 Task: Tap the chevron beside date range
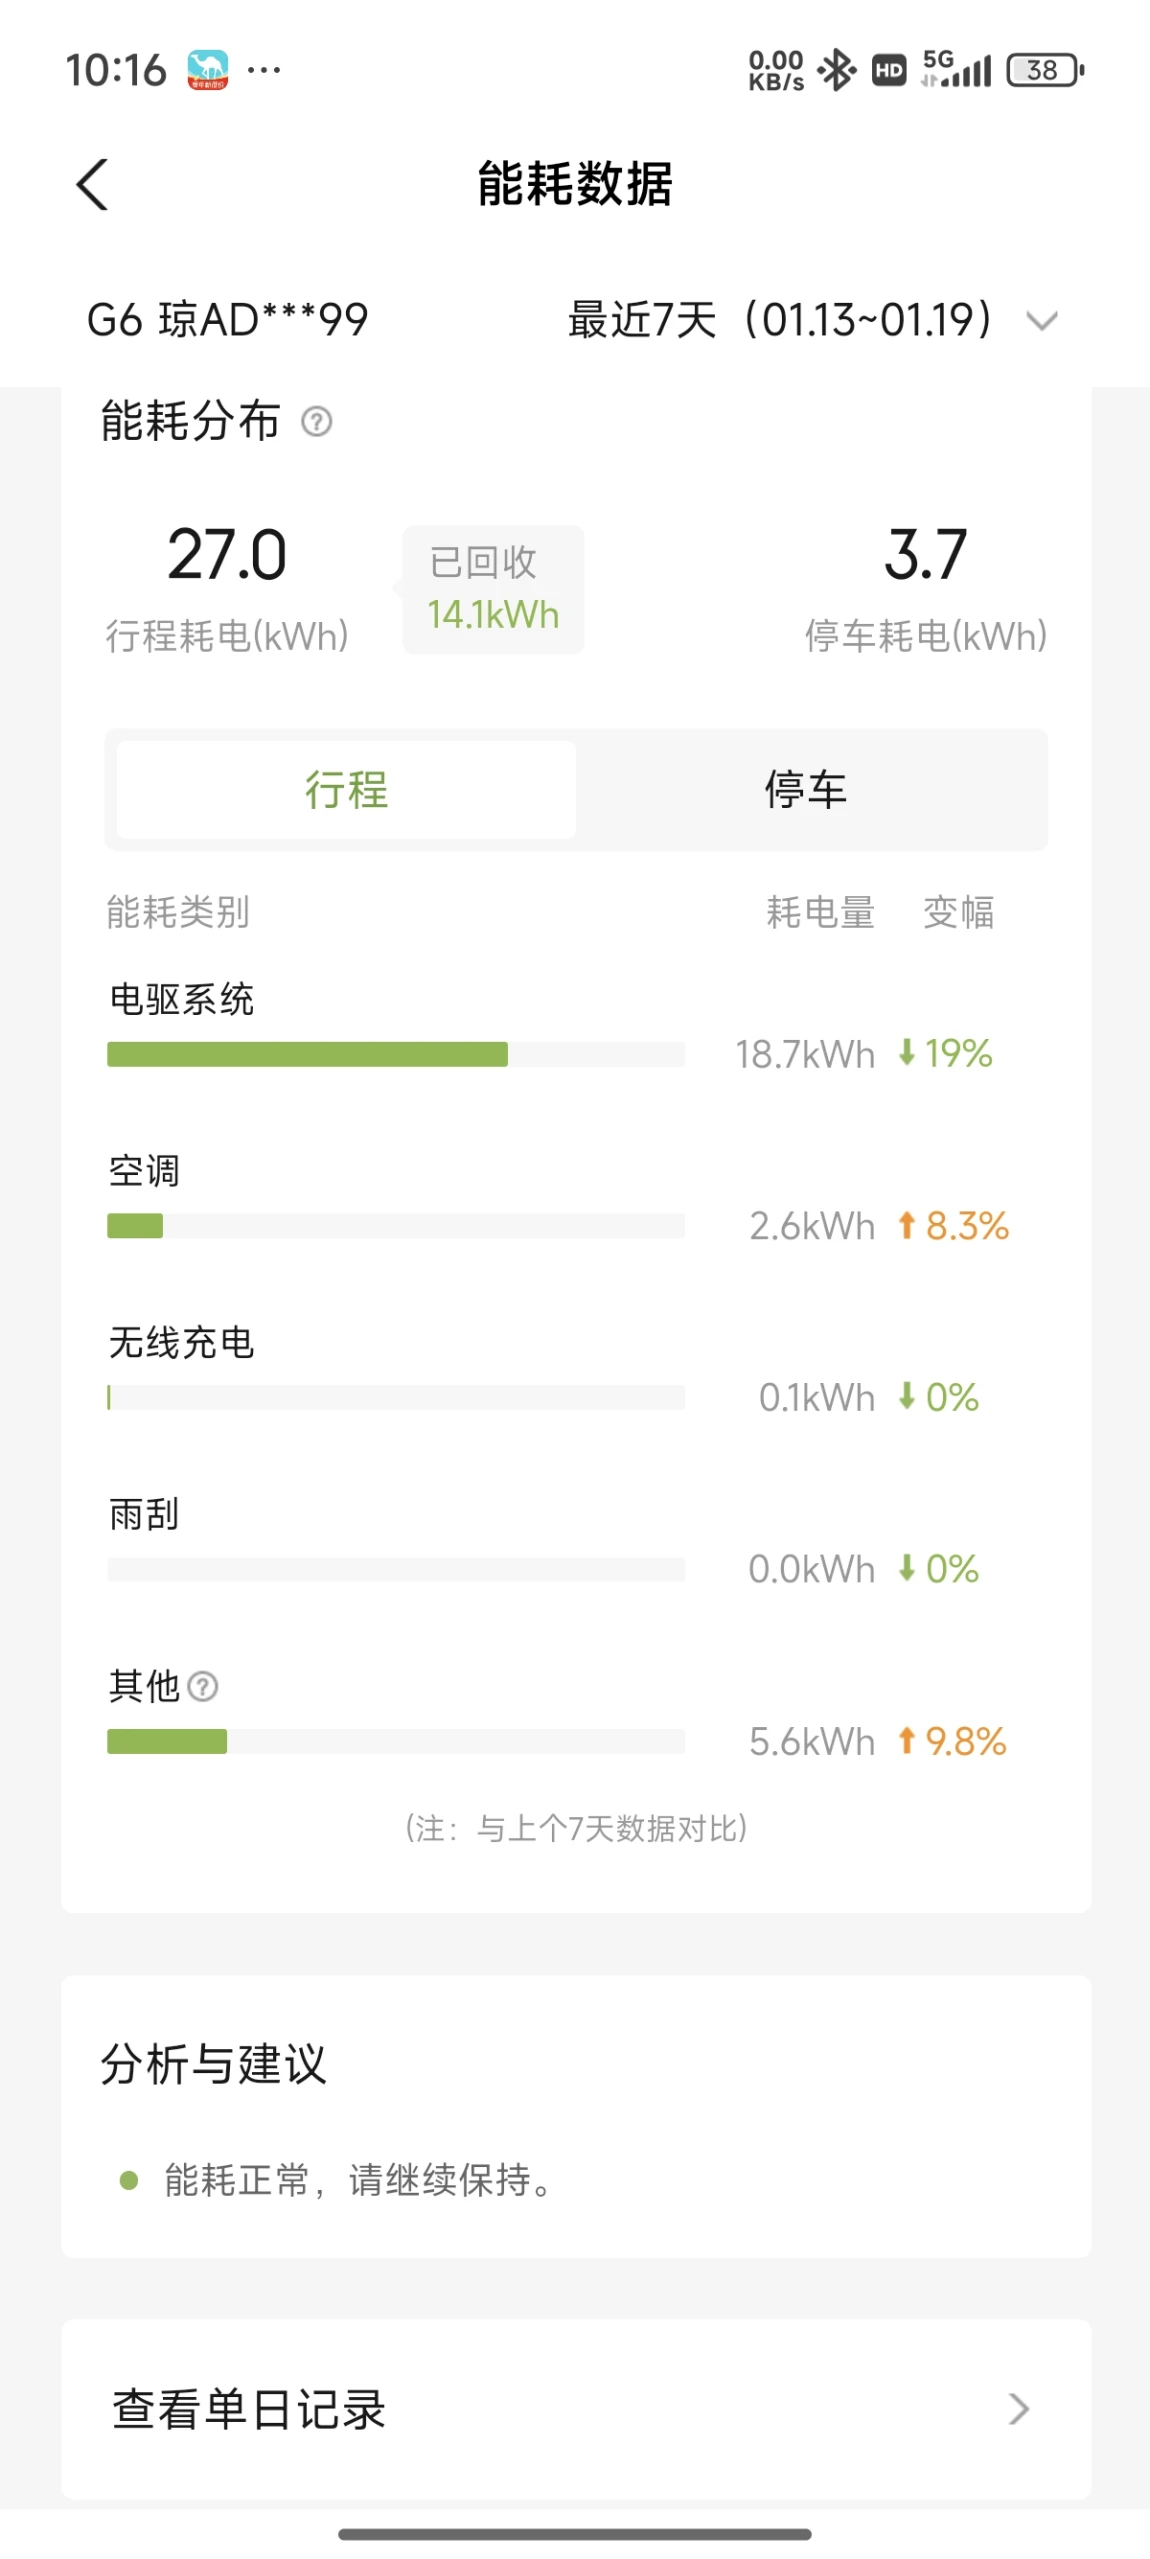pos(1041,321)
